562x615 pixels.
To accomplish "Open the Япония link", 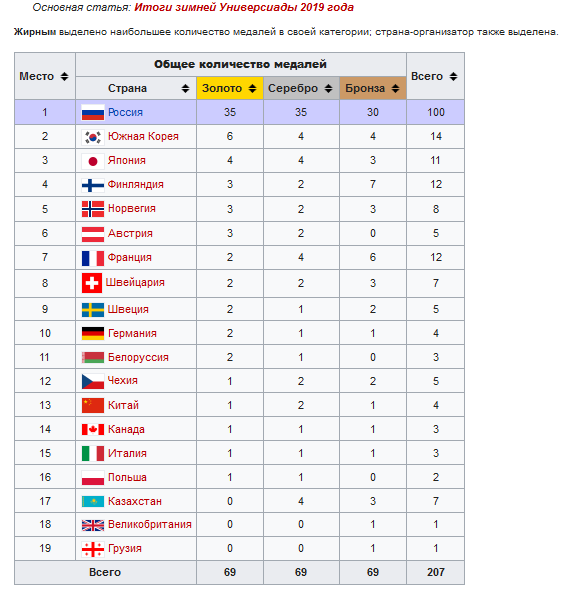I will click(127, 160).
